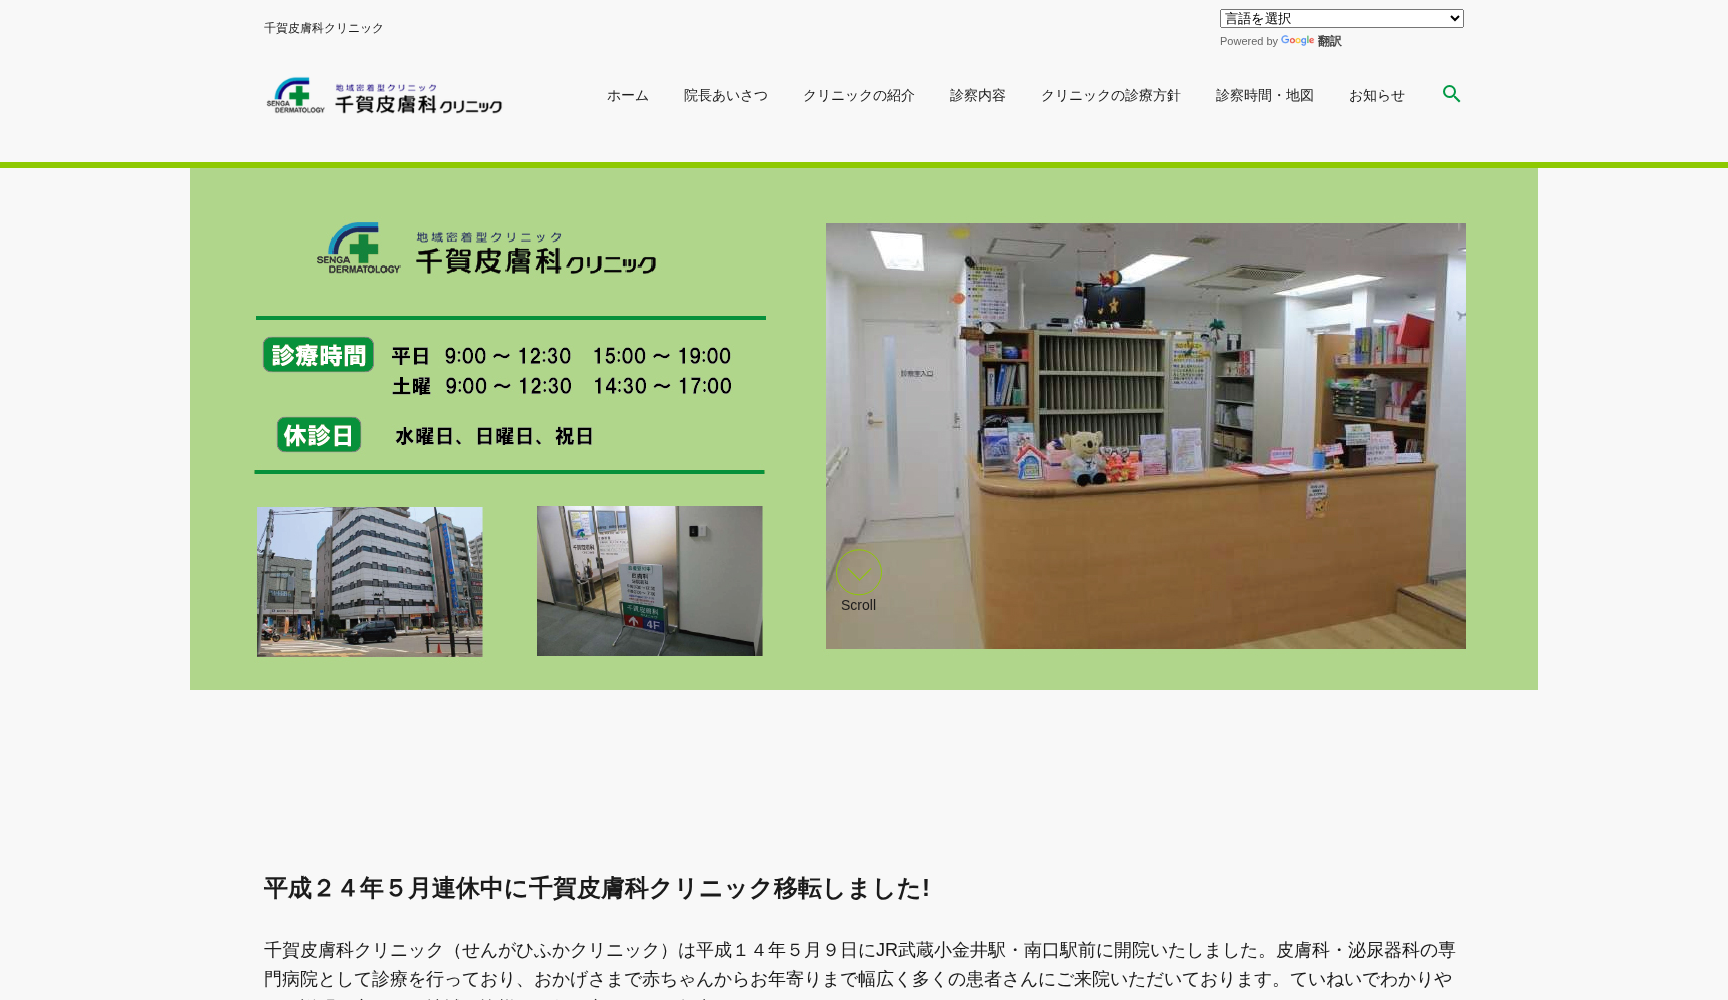Open 診察時間・地図 page
This screenshot has height=1000, width=1728.
[x=1264, y=96]
